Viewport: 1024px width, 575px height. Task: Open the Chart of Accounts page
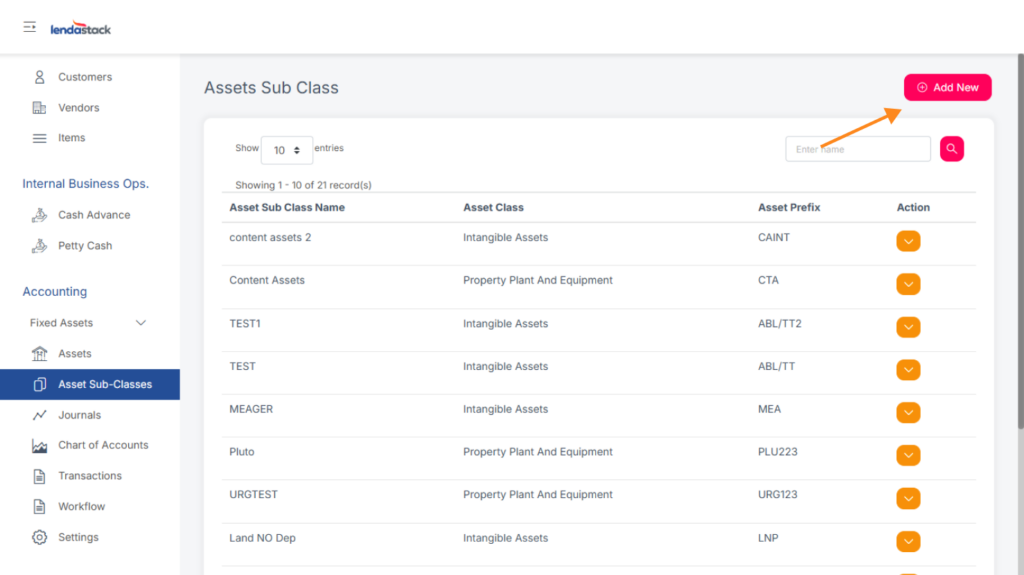point(102,445)
